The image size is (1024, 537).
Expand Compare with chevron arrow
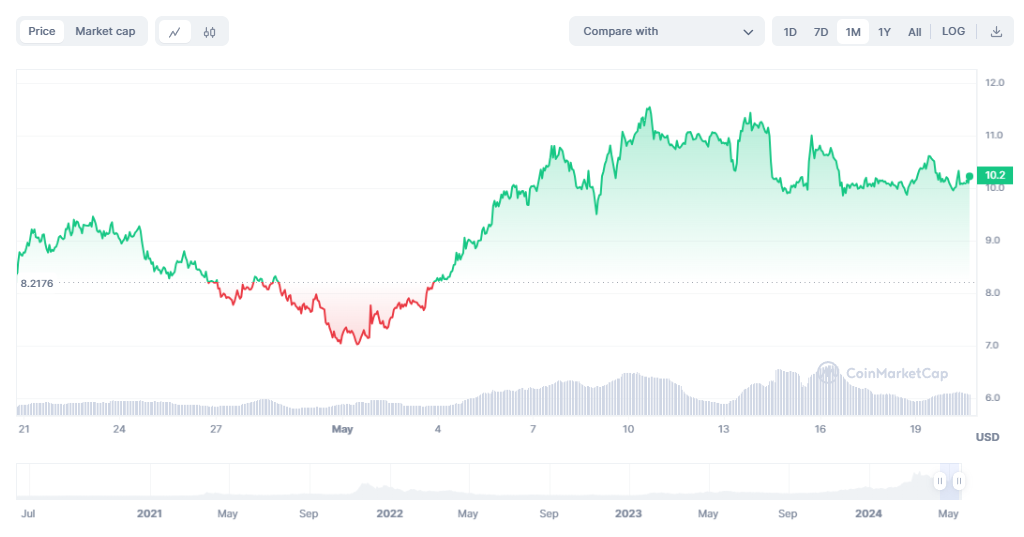click(x=748, y=32)
